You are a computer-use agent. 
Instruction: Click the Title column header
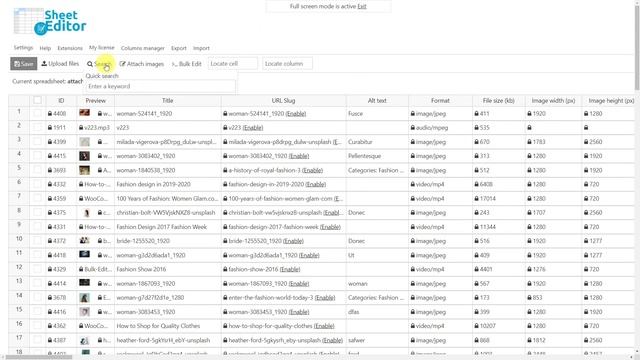[167, 100]
